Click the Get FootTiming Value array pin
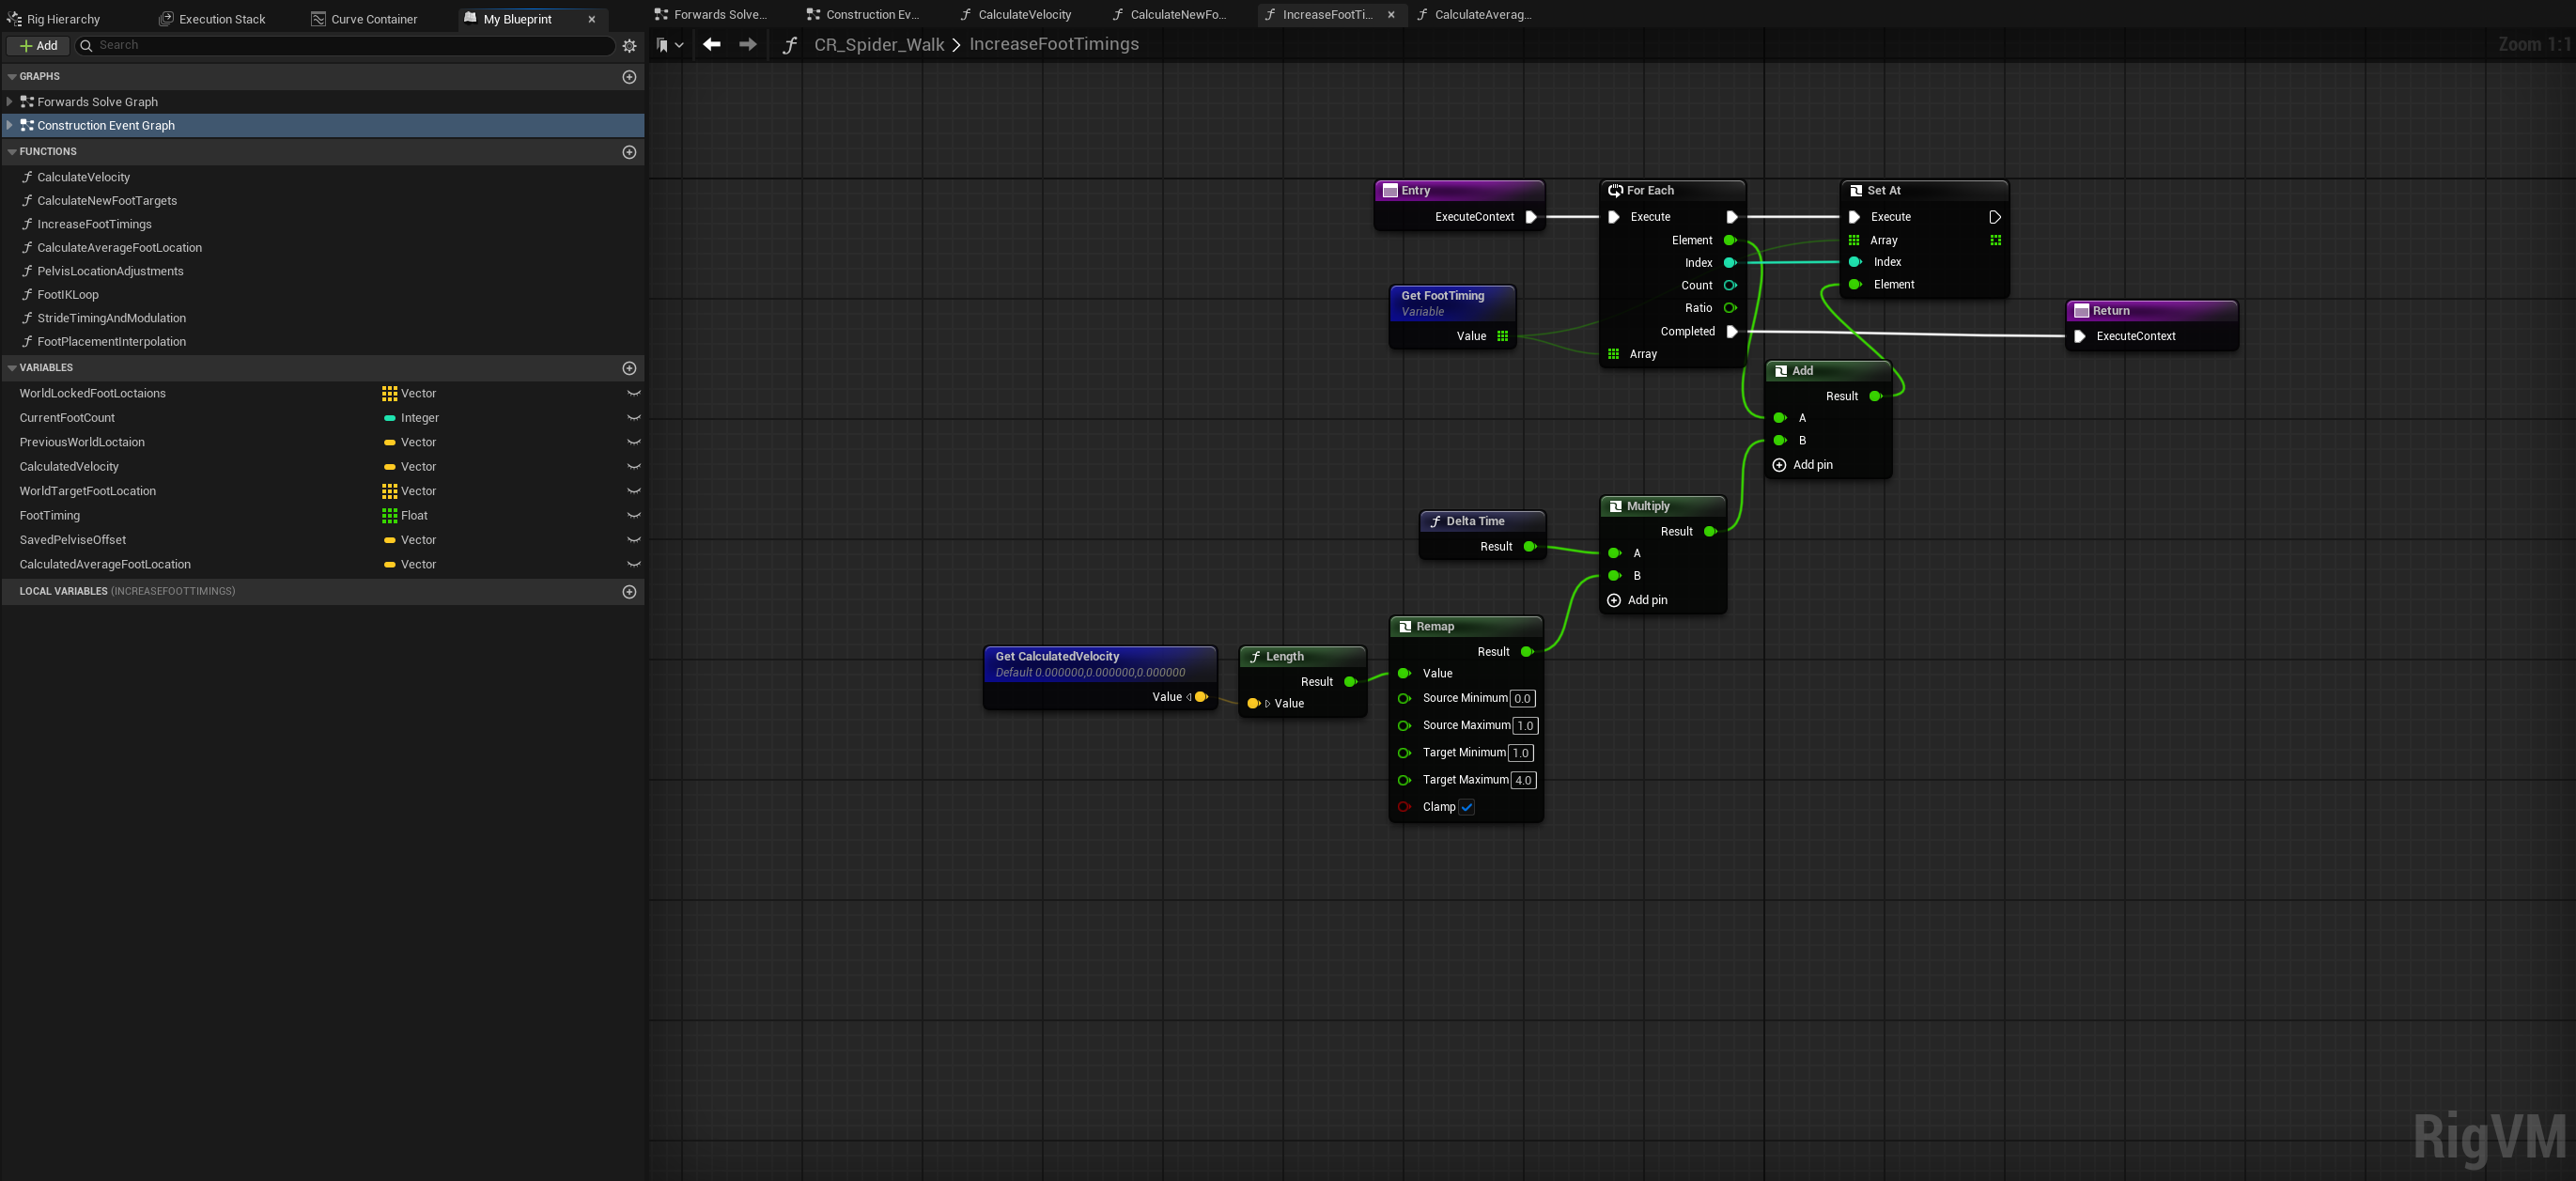The height and width of the screenshot is (1181, 2576). [1503, 336]
